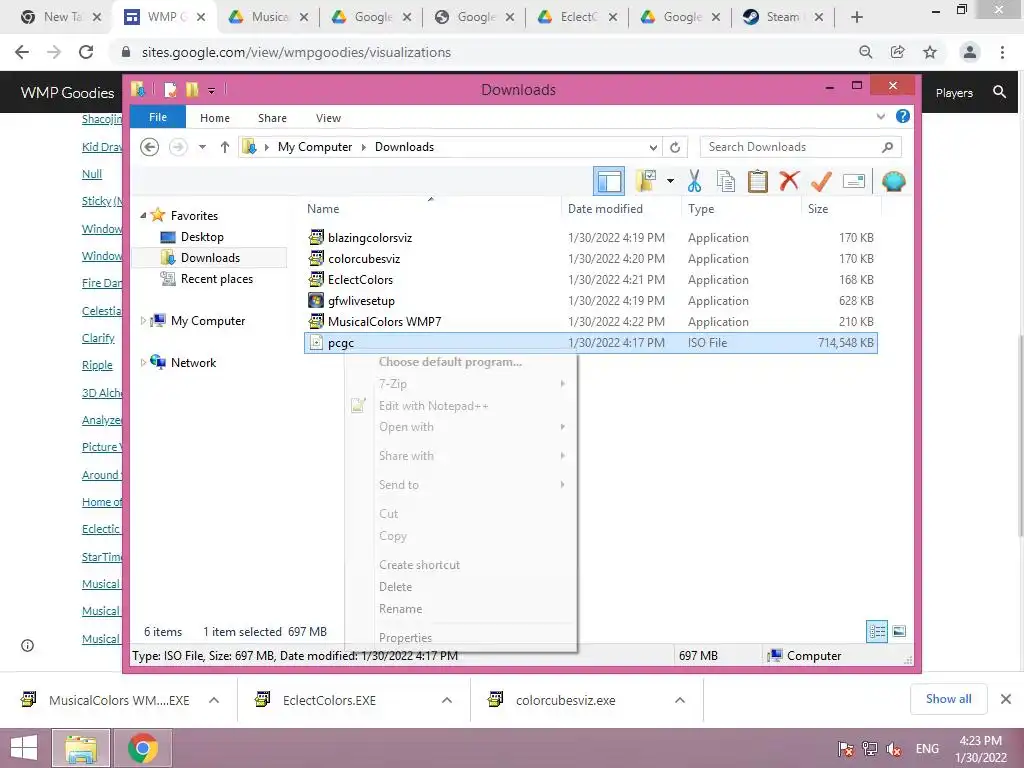Viewport: 1024px width, 768px height.
Task: Open options chevron for MusicalColors WM download
Action: click(x=214, y=700)
